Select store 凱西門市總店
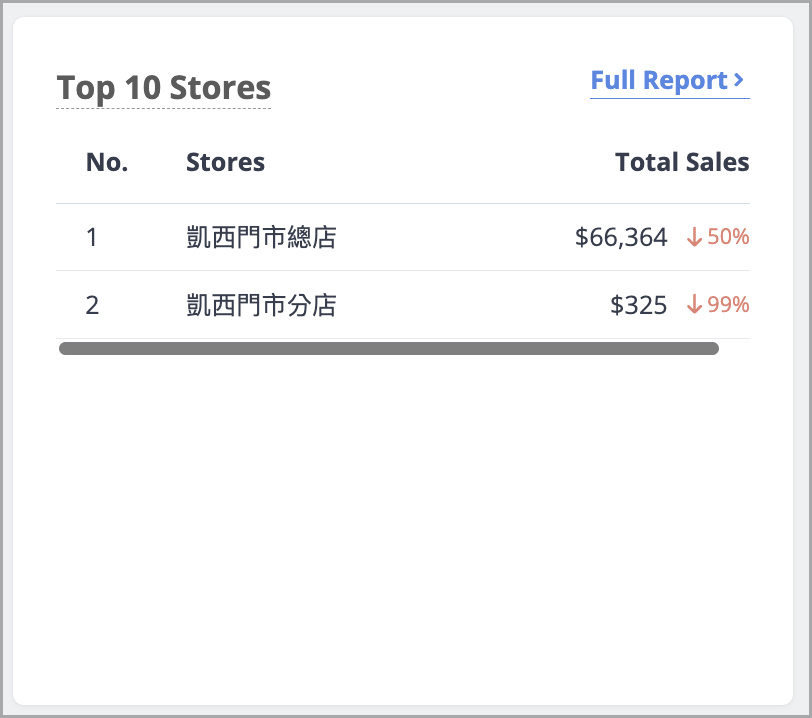812x718 pixels. (x=261, y=237)
